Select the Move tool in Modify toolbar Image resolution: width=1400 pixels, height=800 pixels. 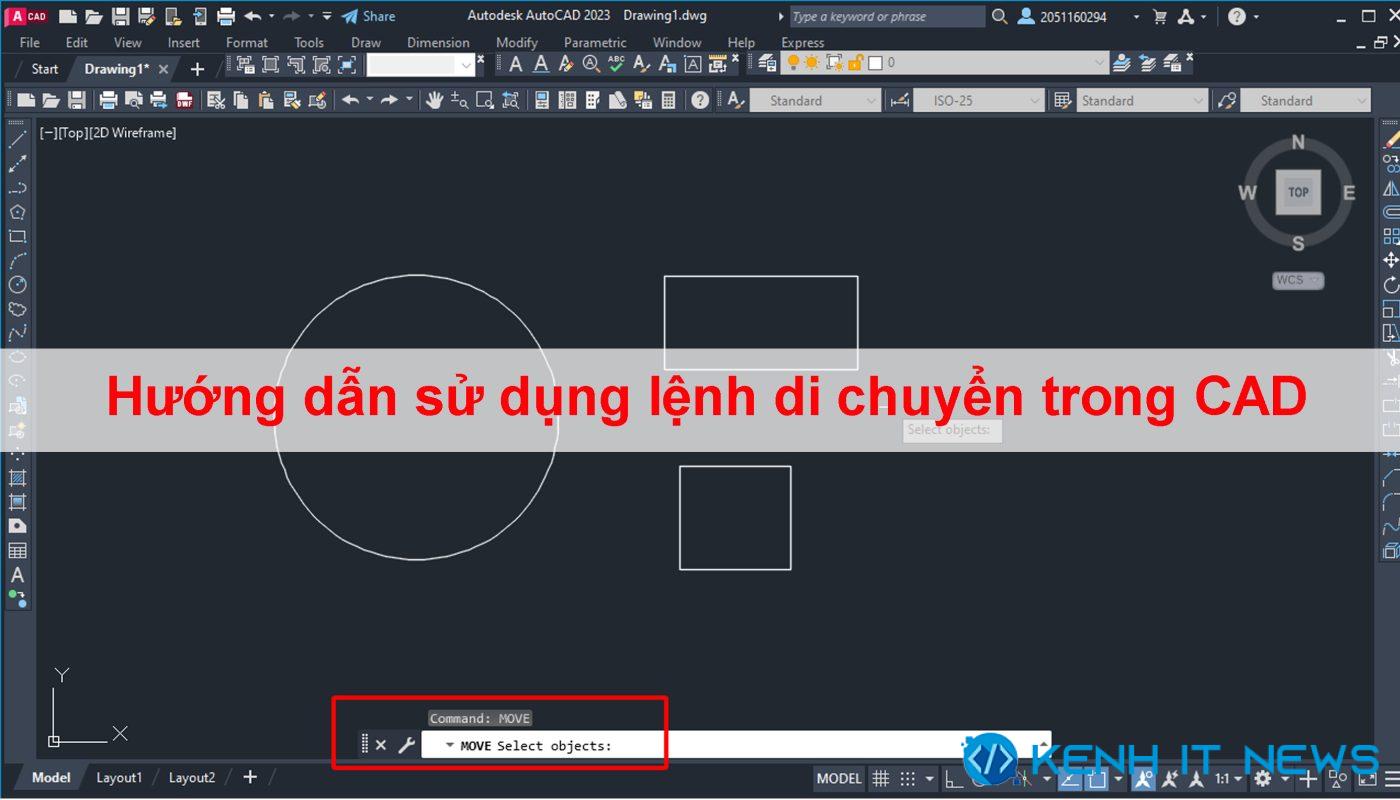point(1391,260)
